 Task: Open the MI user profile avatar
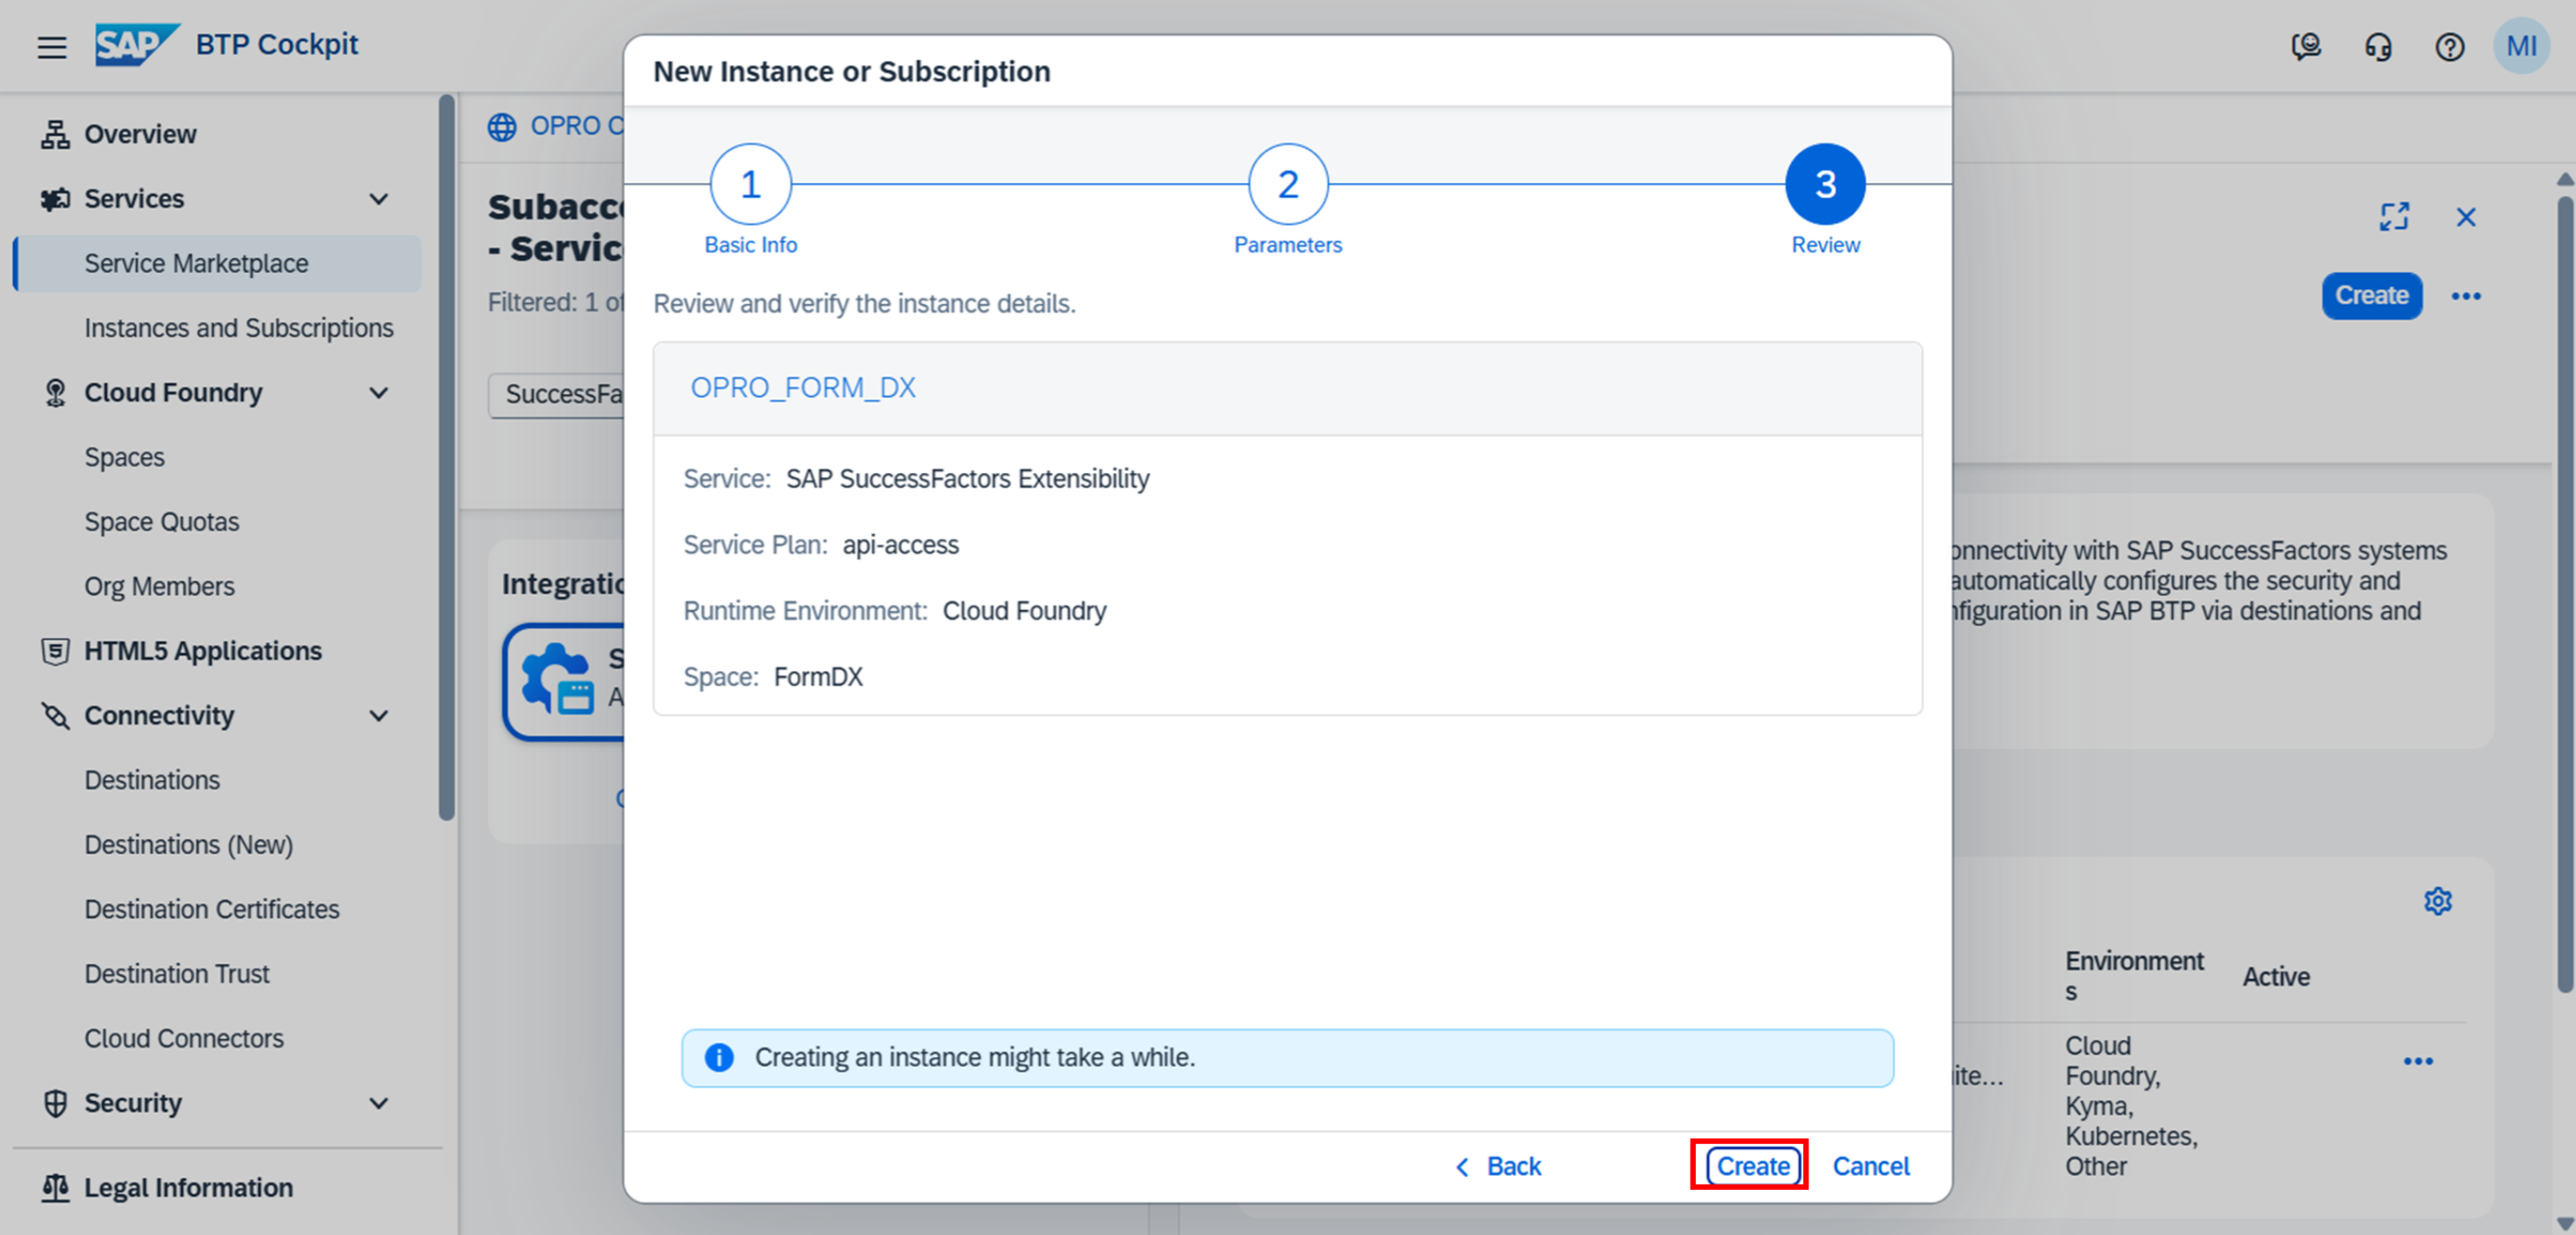point(2521,46)
